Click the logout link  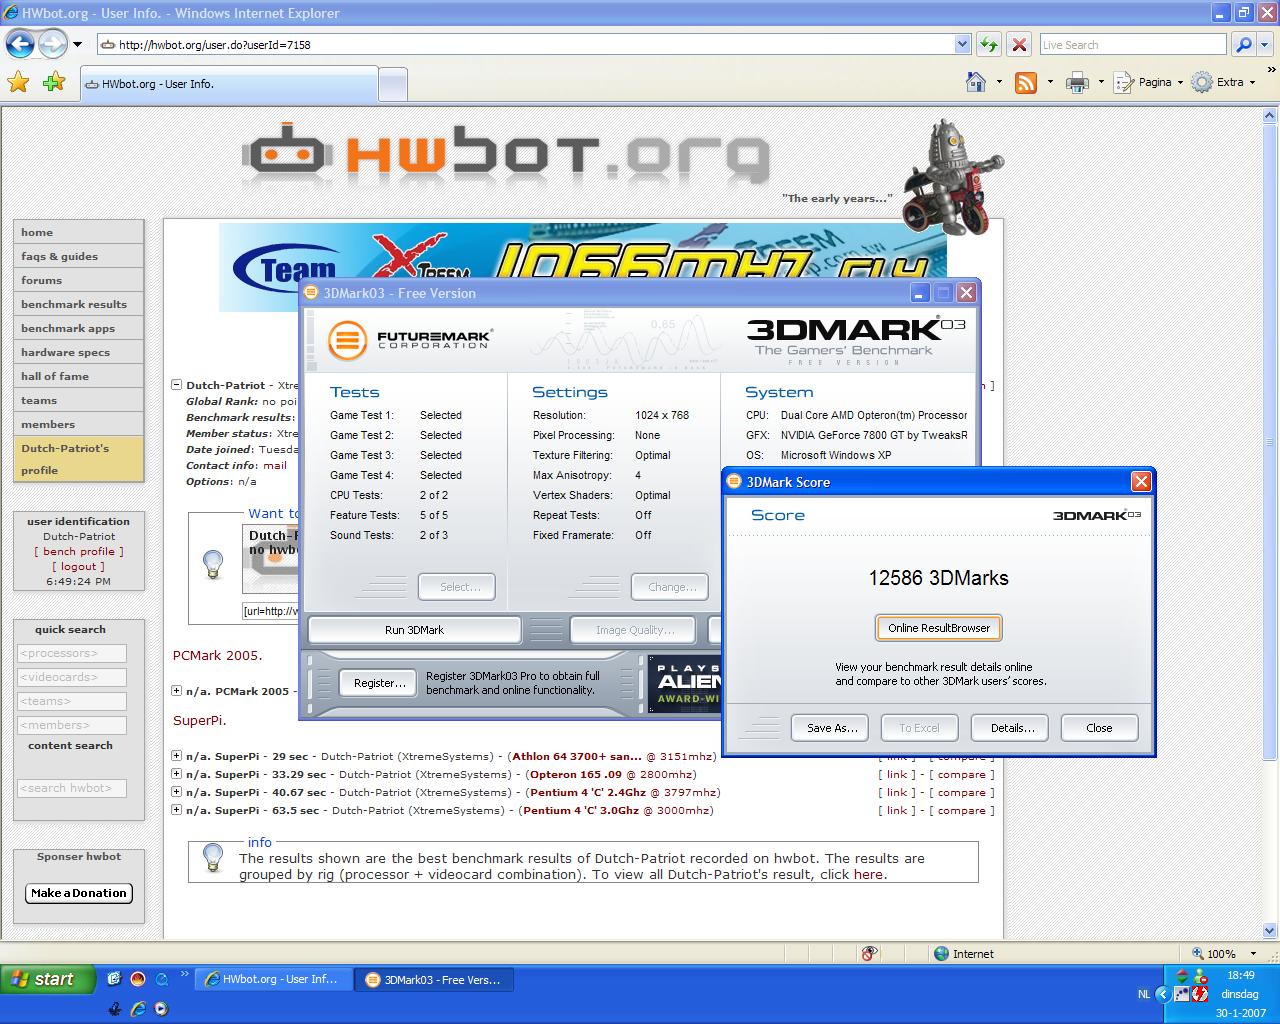(x=79, y=566)
